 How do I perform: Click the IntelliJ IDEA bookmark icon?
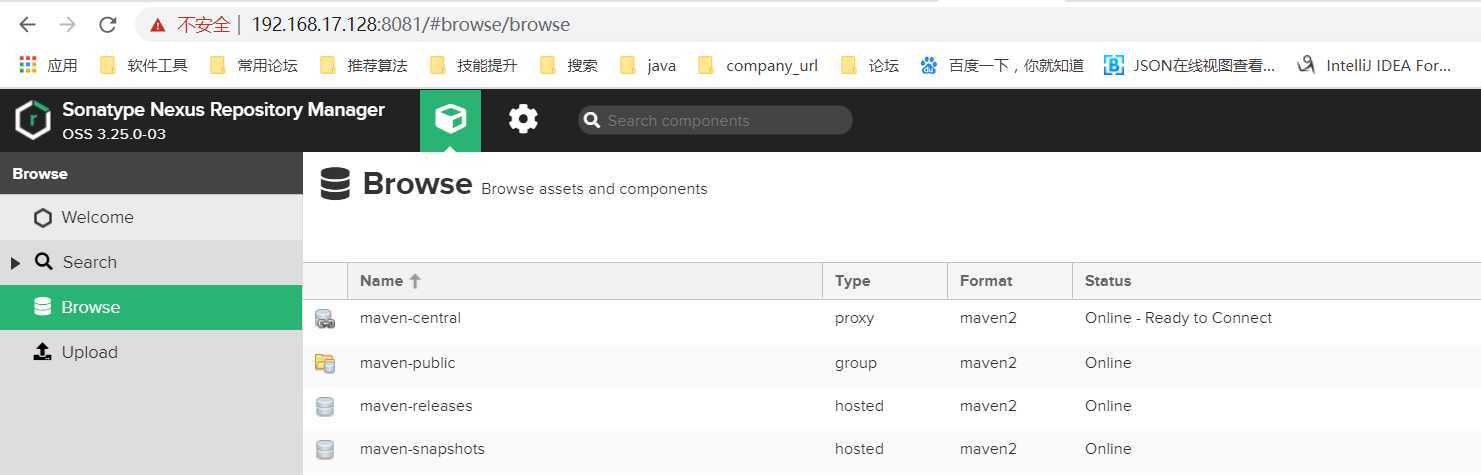1305,65
